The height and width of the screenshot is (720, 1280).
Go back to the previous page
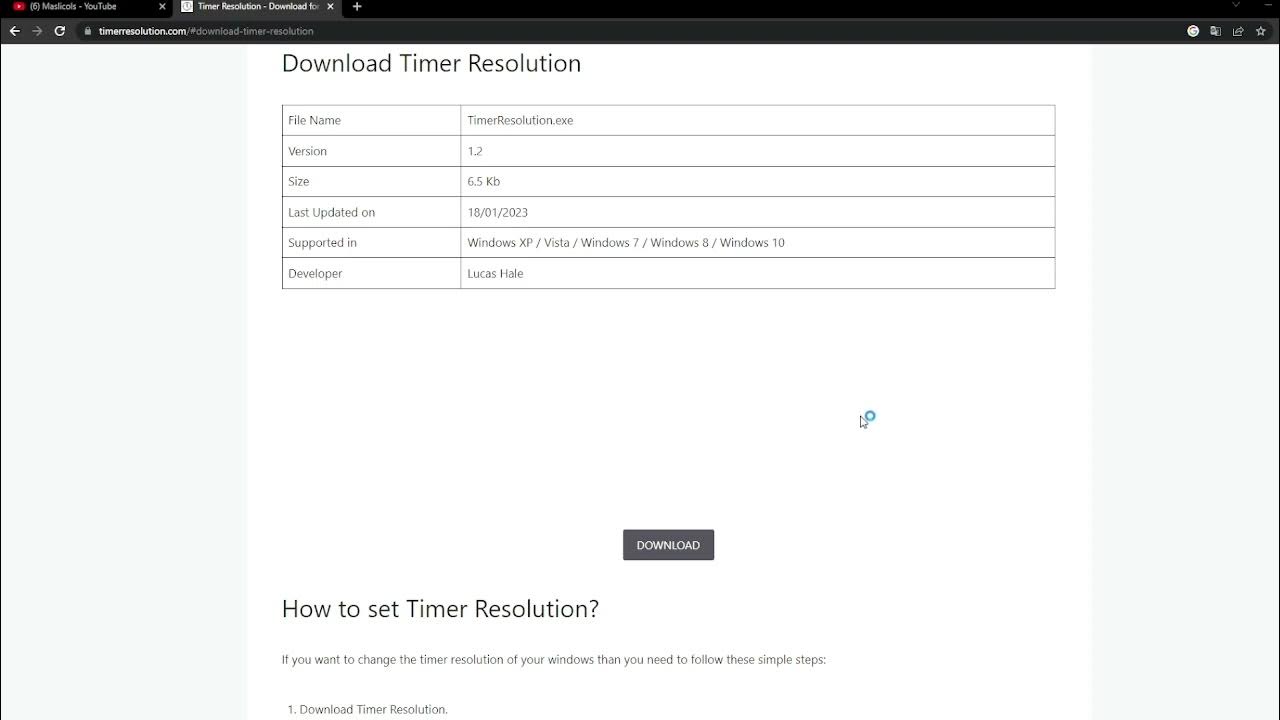click(14, 31)
